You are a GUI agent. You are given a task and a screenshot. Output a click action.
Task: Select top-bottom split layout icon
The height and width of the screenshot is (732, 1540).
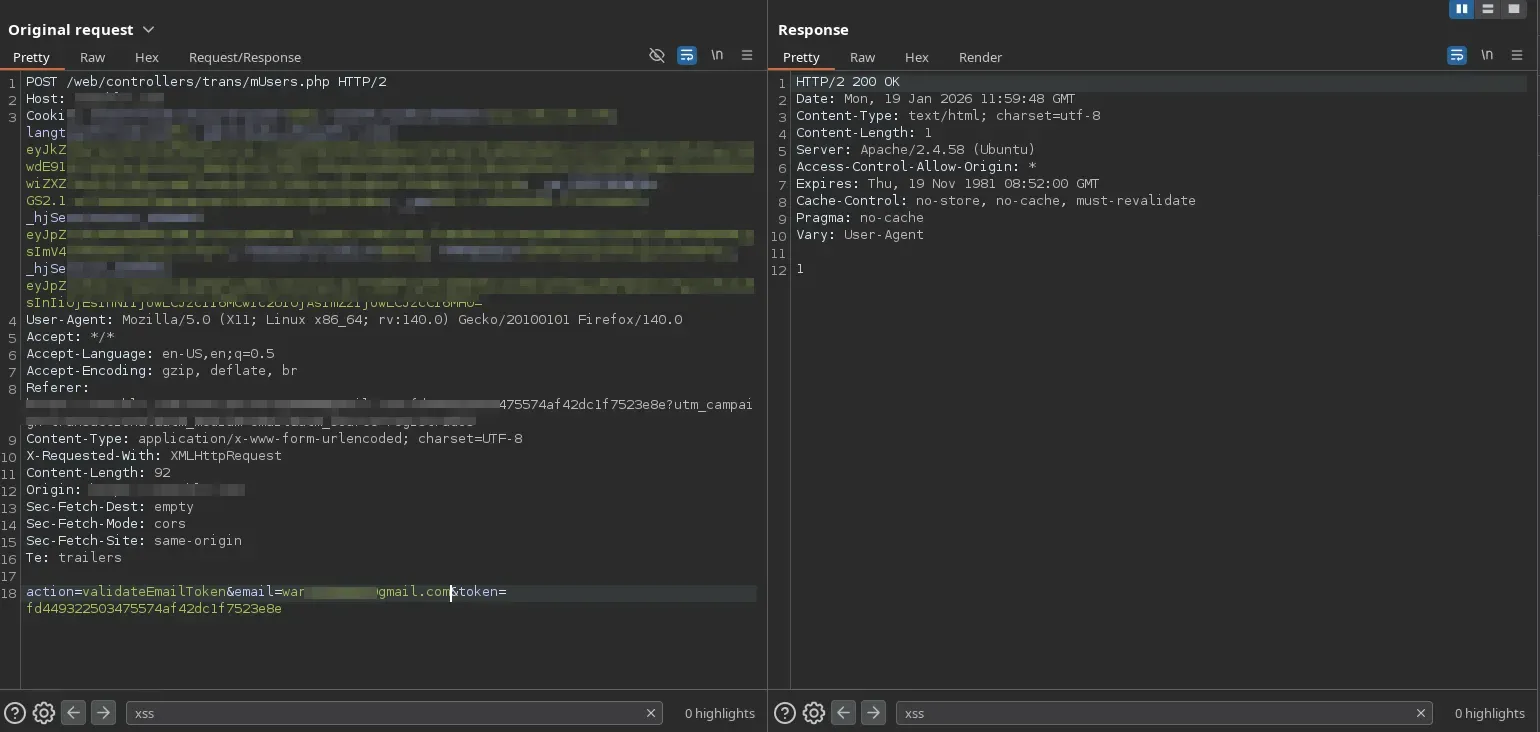(1488, 9)
